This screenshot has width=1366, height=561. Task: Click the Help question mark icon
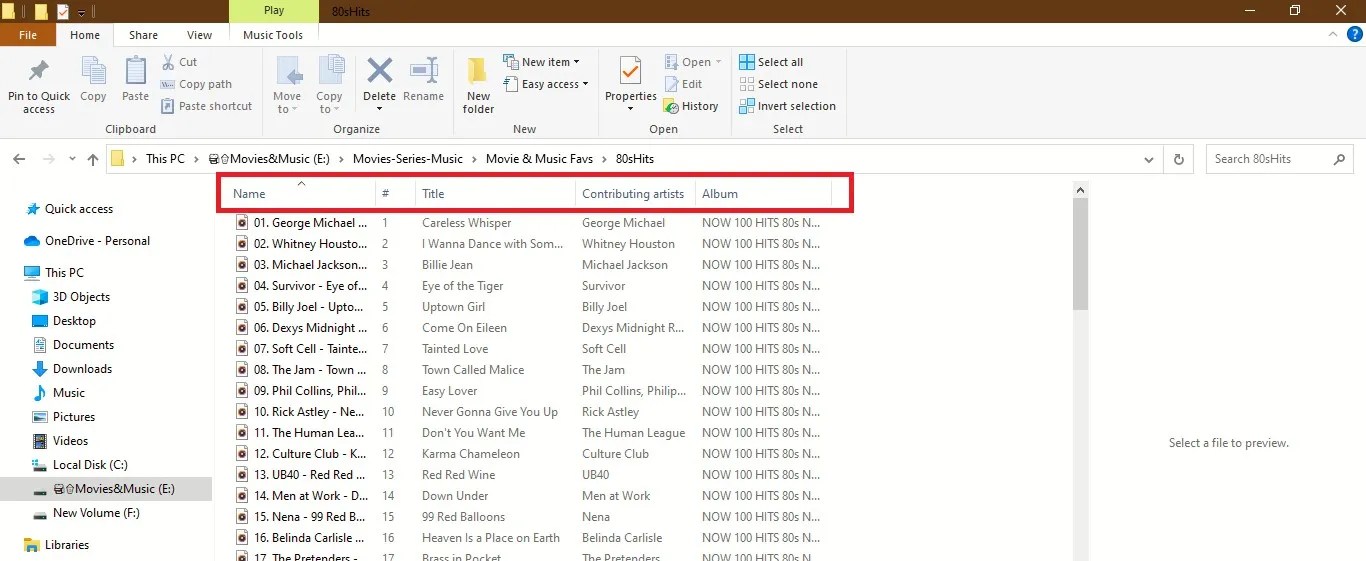point(1355,35)
